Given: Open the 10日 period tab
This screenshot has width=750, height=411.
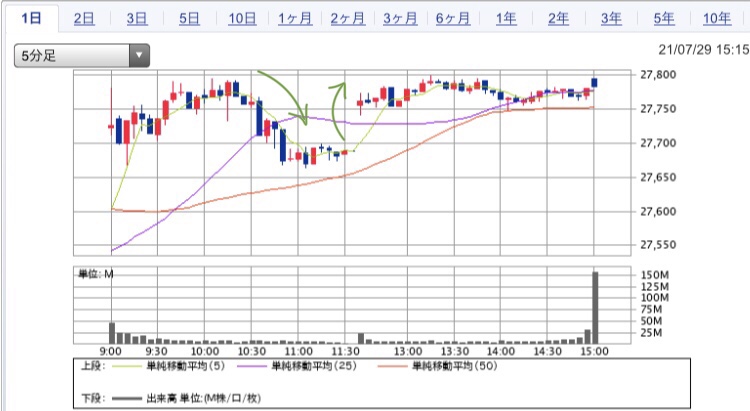Looking at the screenshot, I should click(242, 19).
